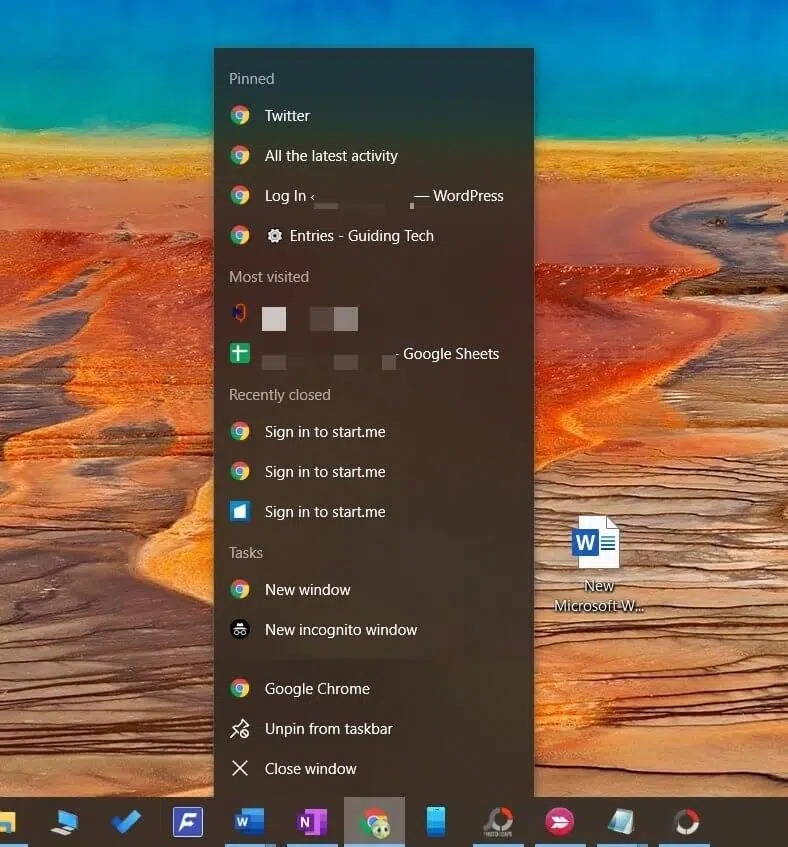Click the pink round bird taskbar icon
The height and width of the screenshot is (847, 788).
point(560,822)
